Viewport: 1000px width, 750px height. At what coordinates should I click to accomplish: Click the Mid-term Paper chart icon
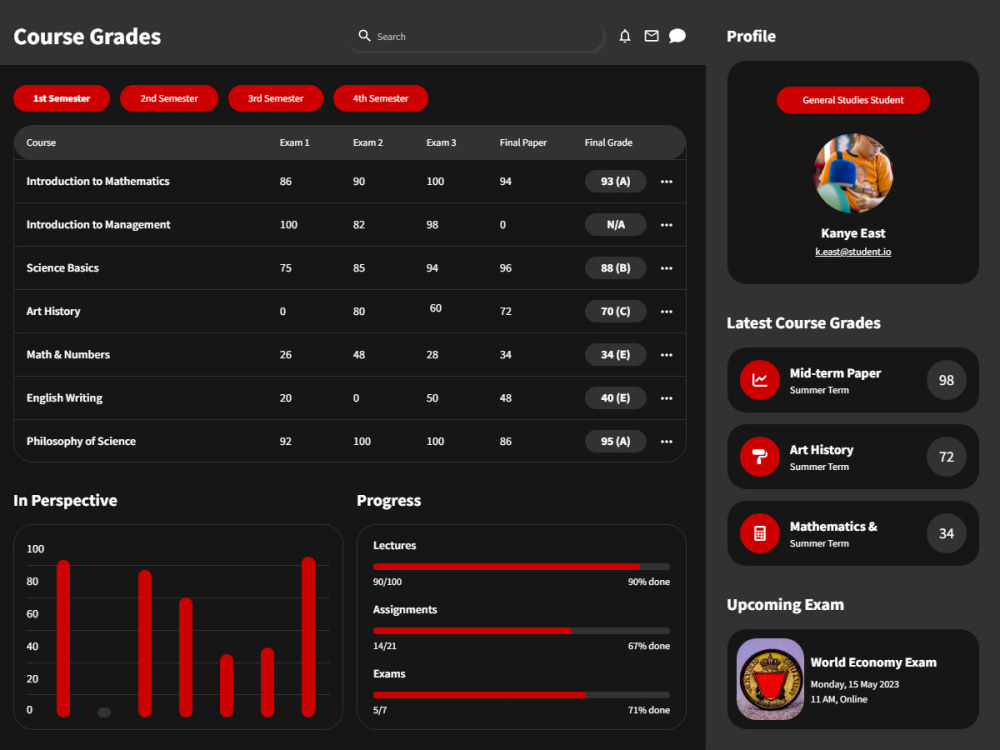click(760, 380)
